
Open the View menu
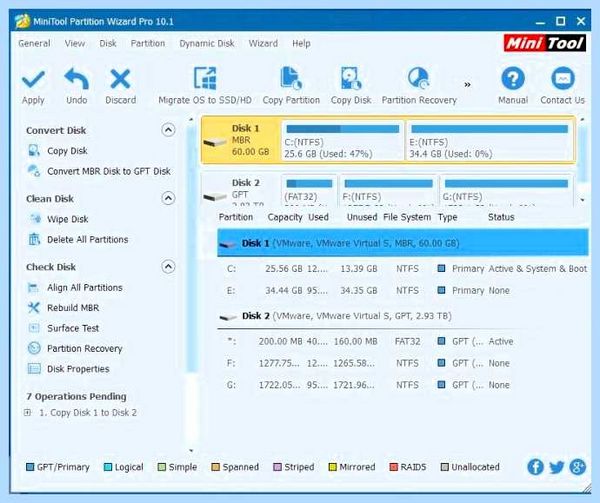tap(75, 43)
